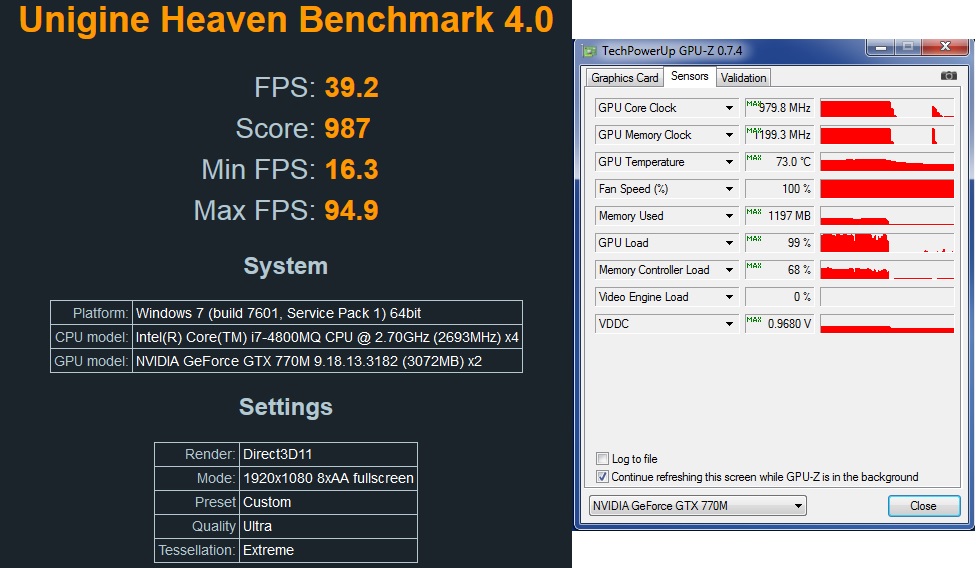The width and height of the screenshot is (976, 568).
Task: Click the GPU Core Clock history graph
Action: [887, 108]
